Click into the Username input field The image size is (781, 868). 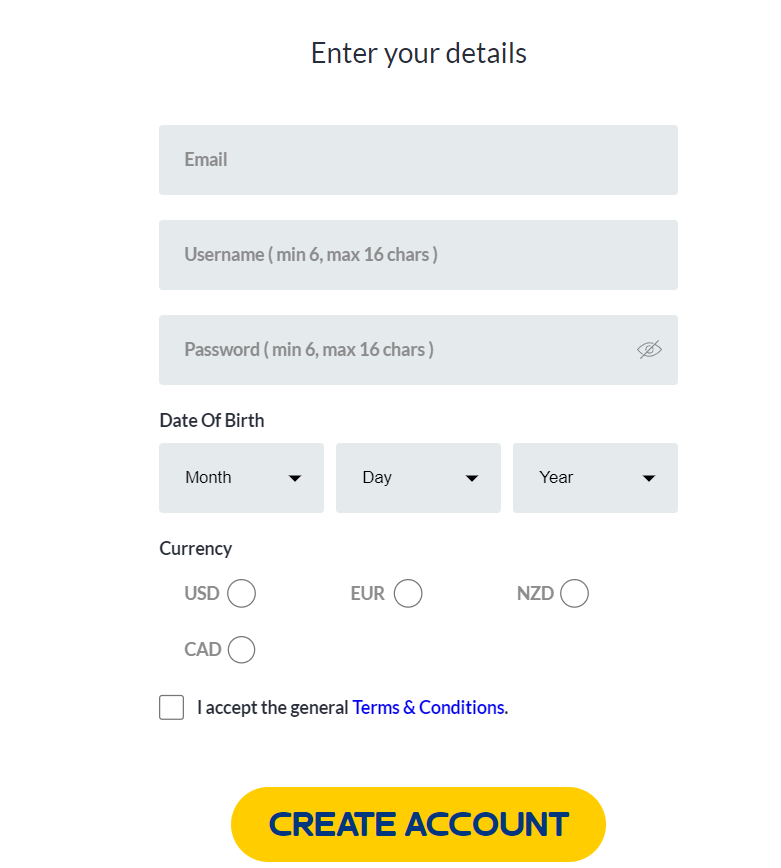[418, 254]
